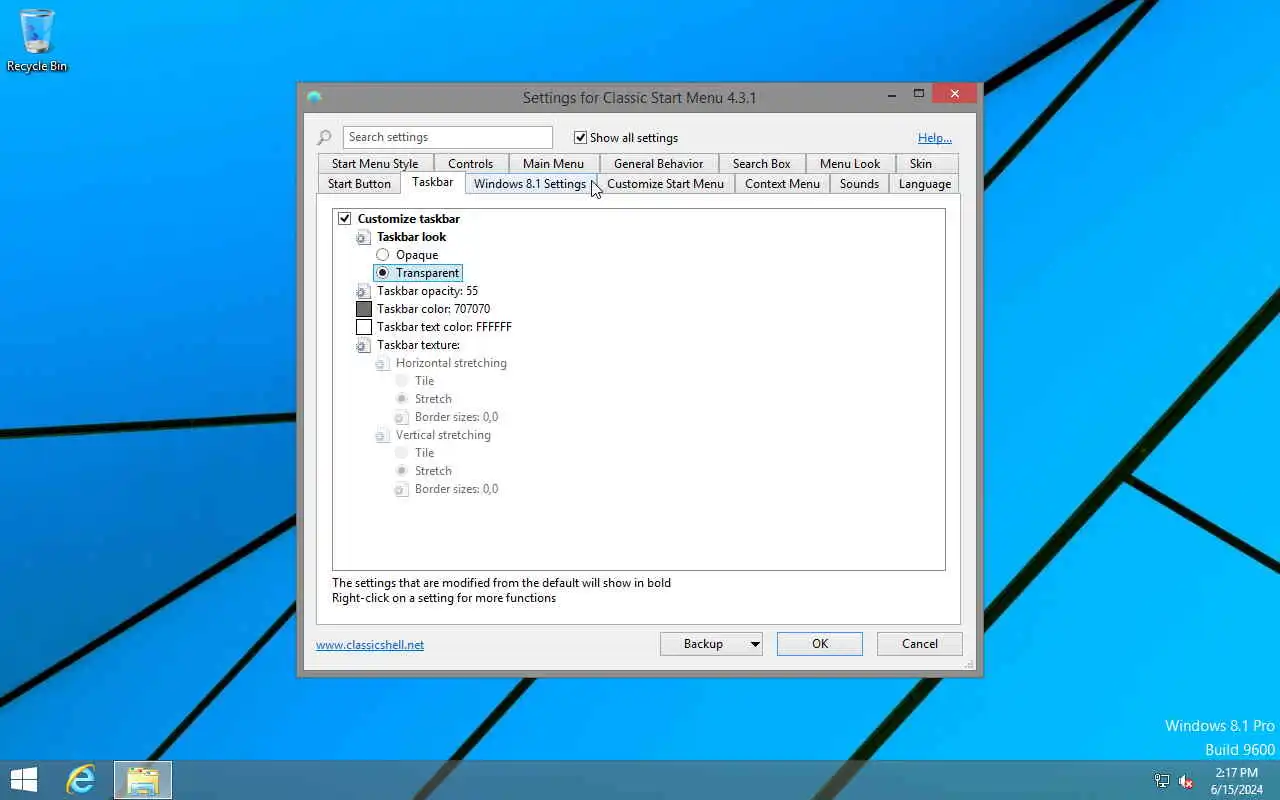Viewport: 1280px width, 800px height.
Task: Switch to the Controls tab
Action: pyautogui.click(x=470, y=164)
